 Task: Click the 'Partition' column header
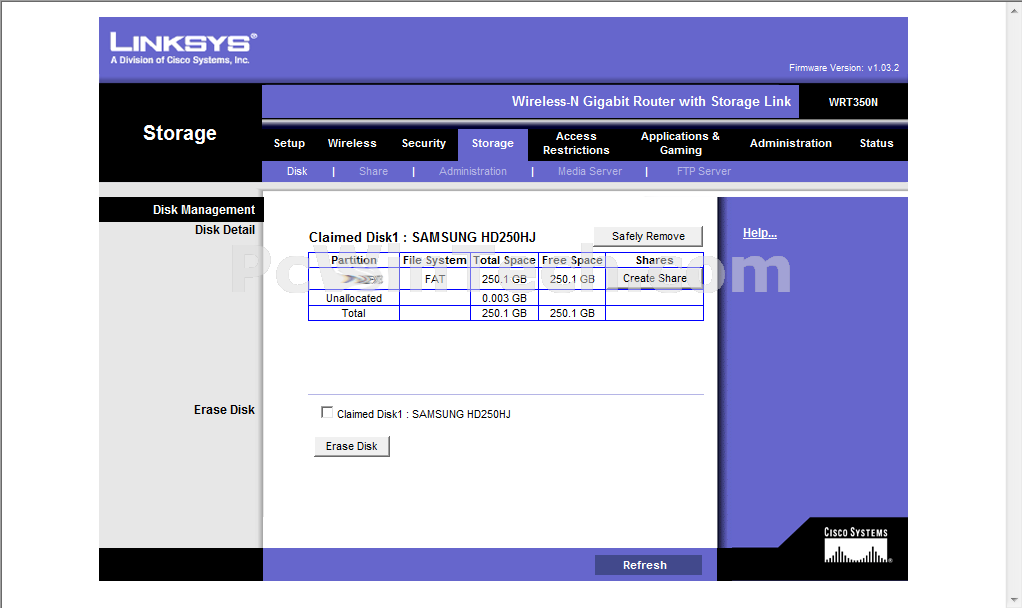click(354, 260)
